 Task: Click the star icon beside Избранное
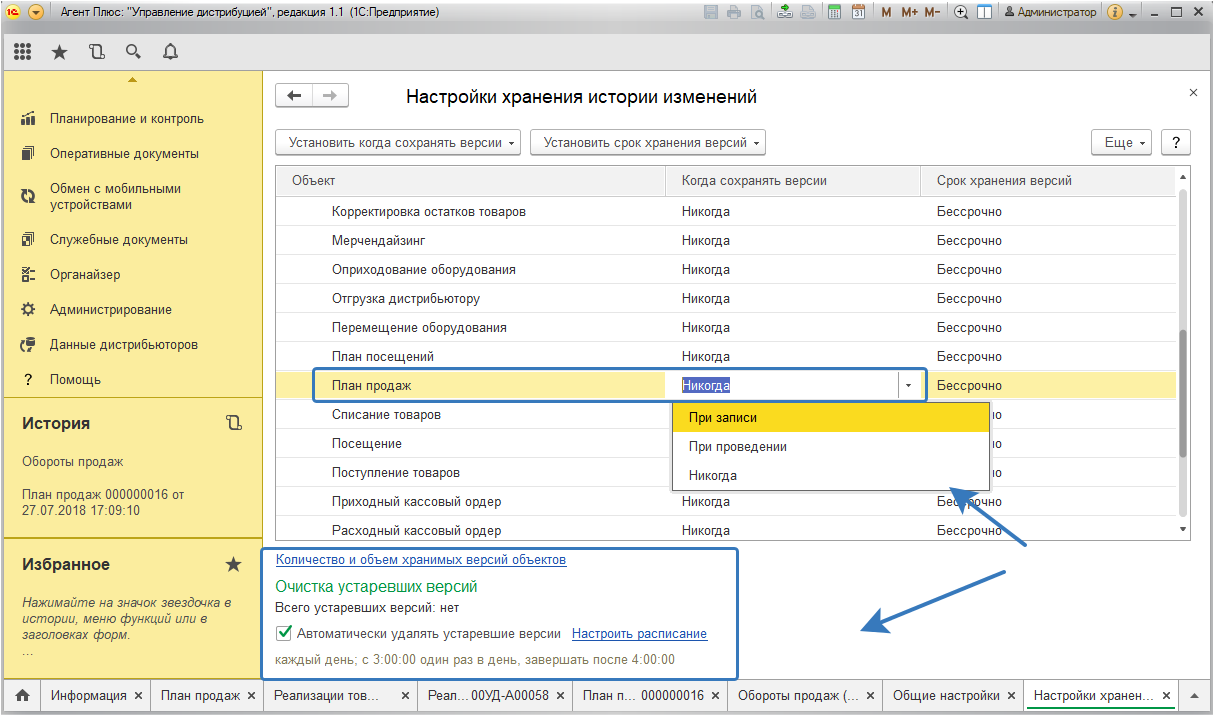pos(234,564)
